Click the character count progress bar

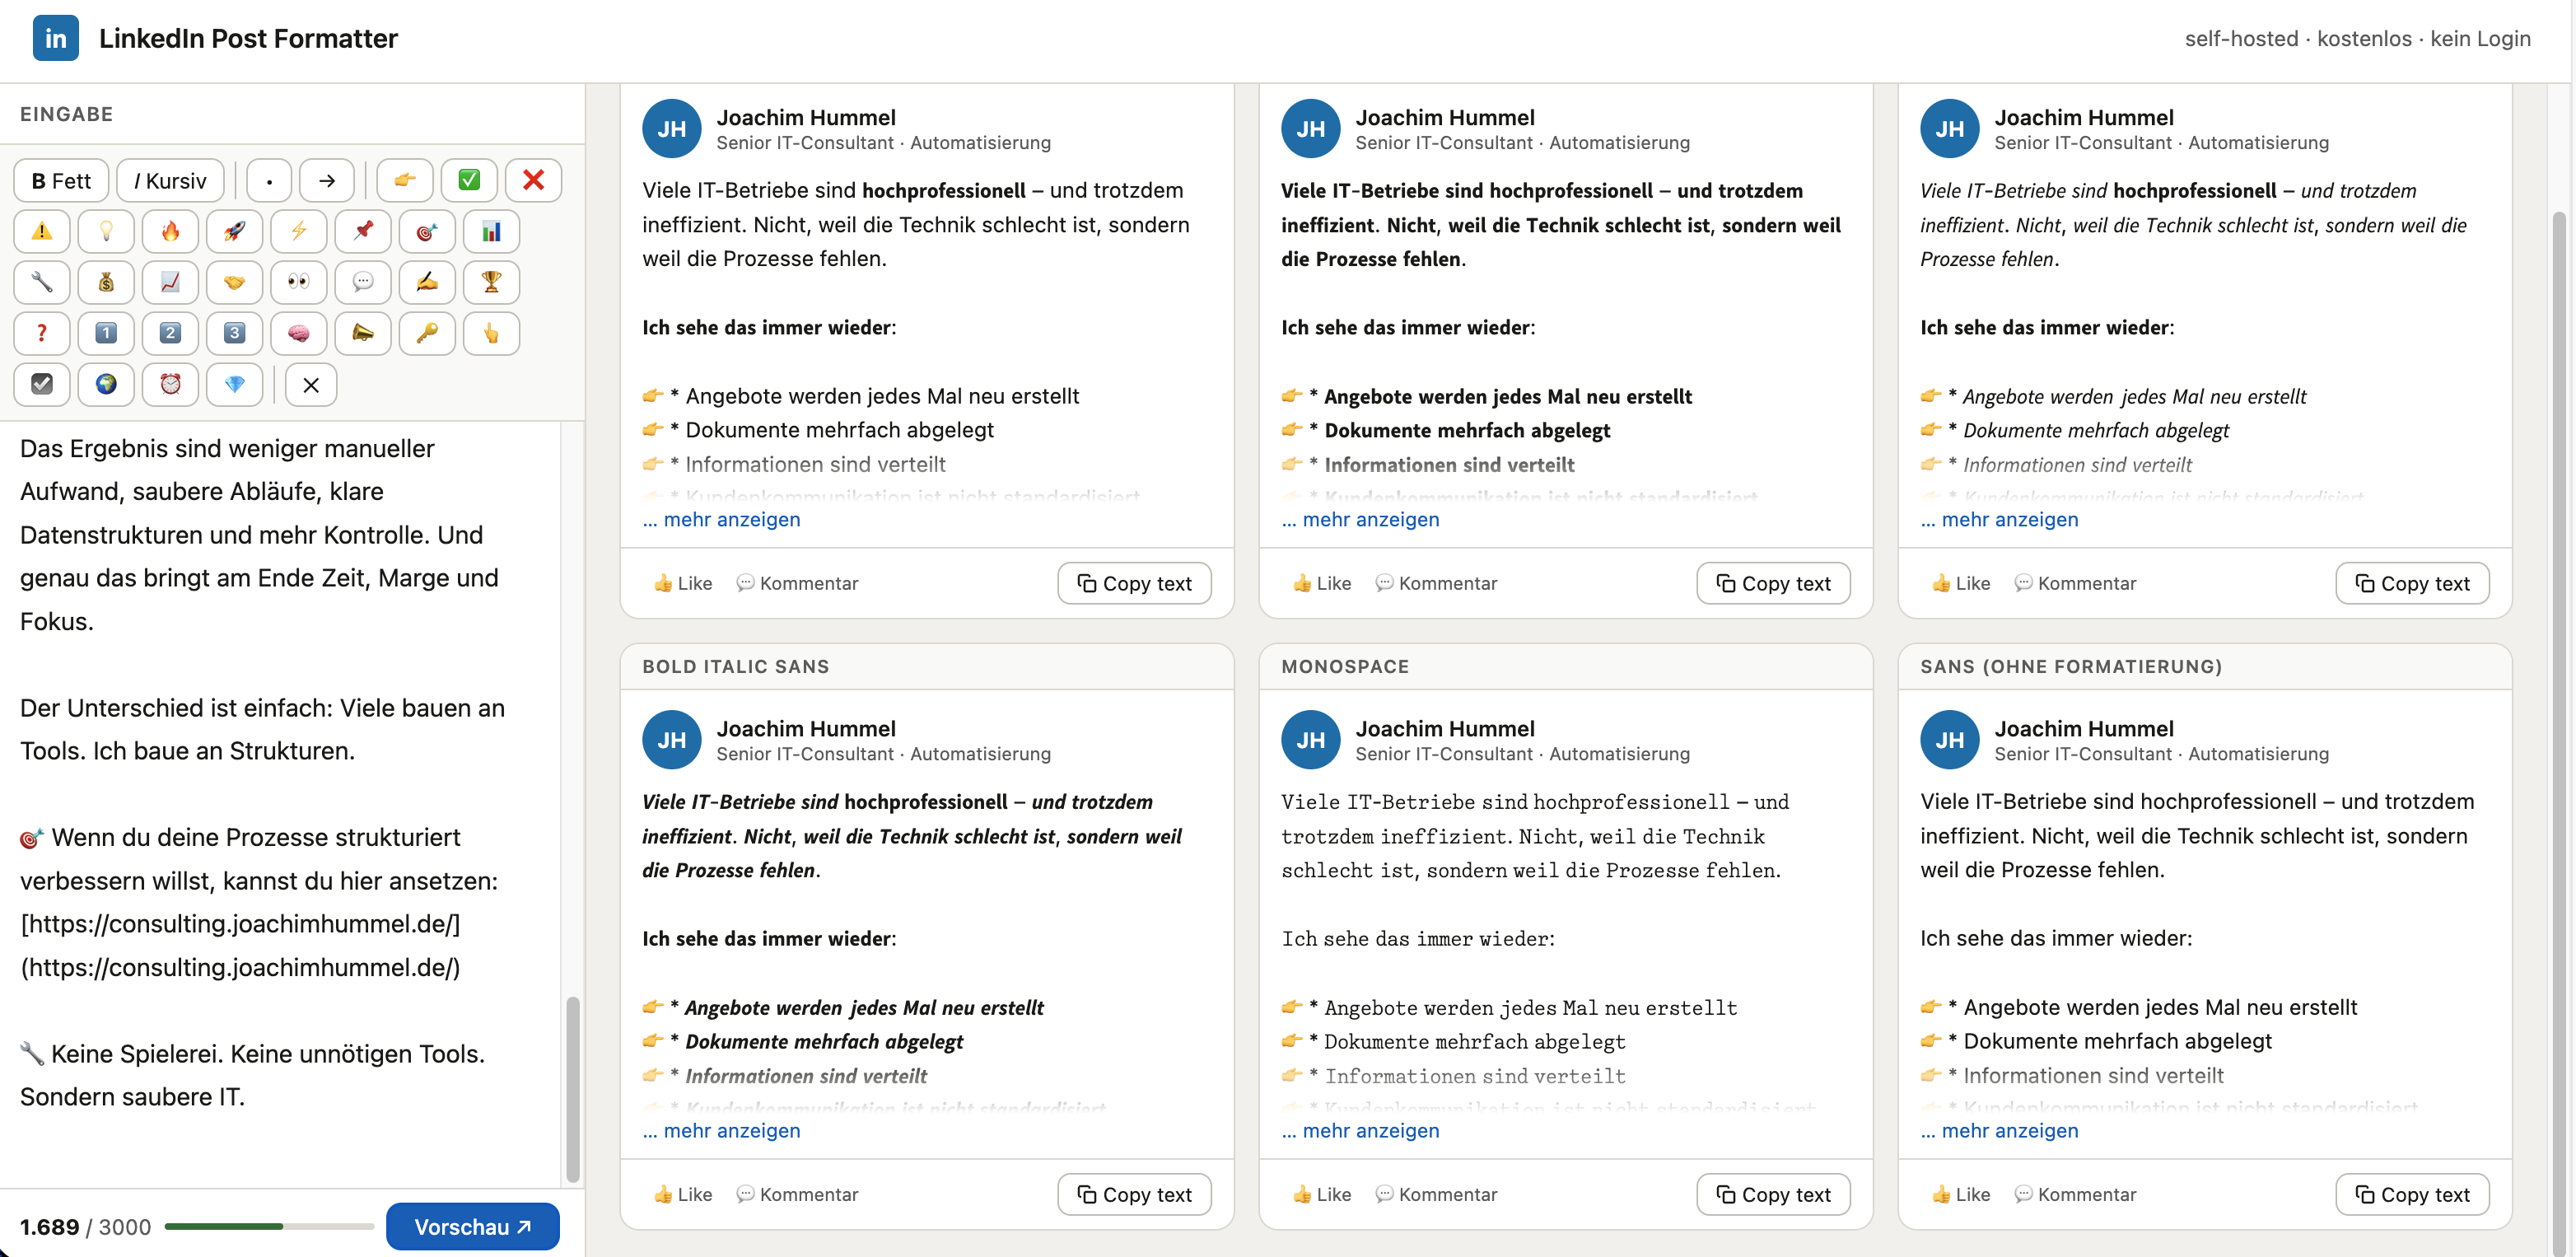269,1227
